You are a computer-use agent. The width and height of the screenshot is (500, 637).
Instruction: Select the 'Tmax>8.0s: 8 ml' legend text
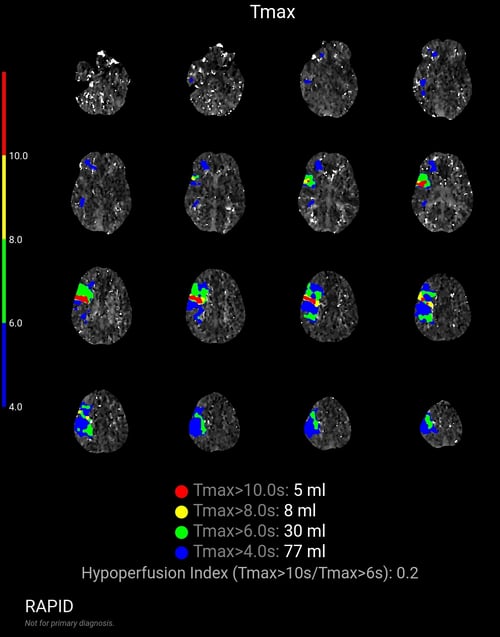tap(255, 511)
